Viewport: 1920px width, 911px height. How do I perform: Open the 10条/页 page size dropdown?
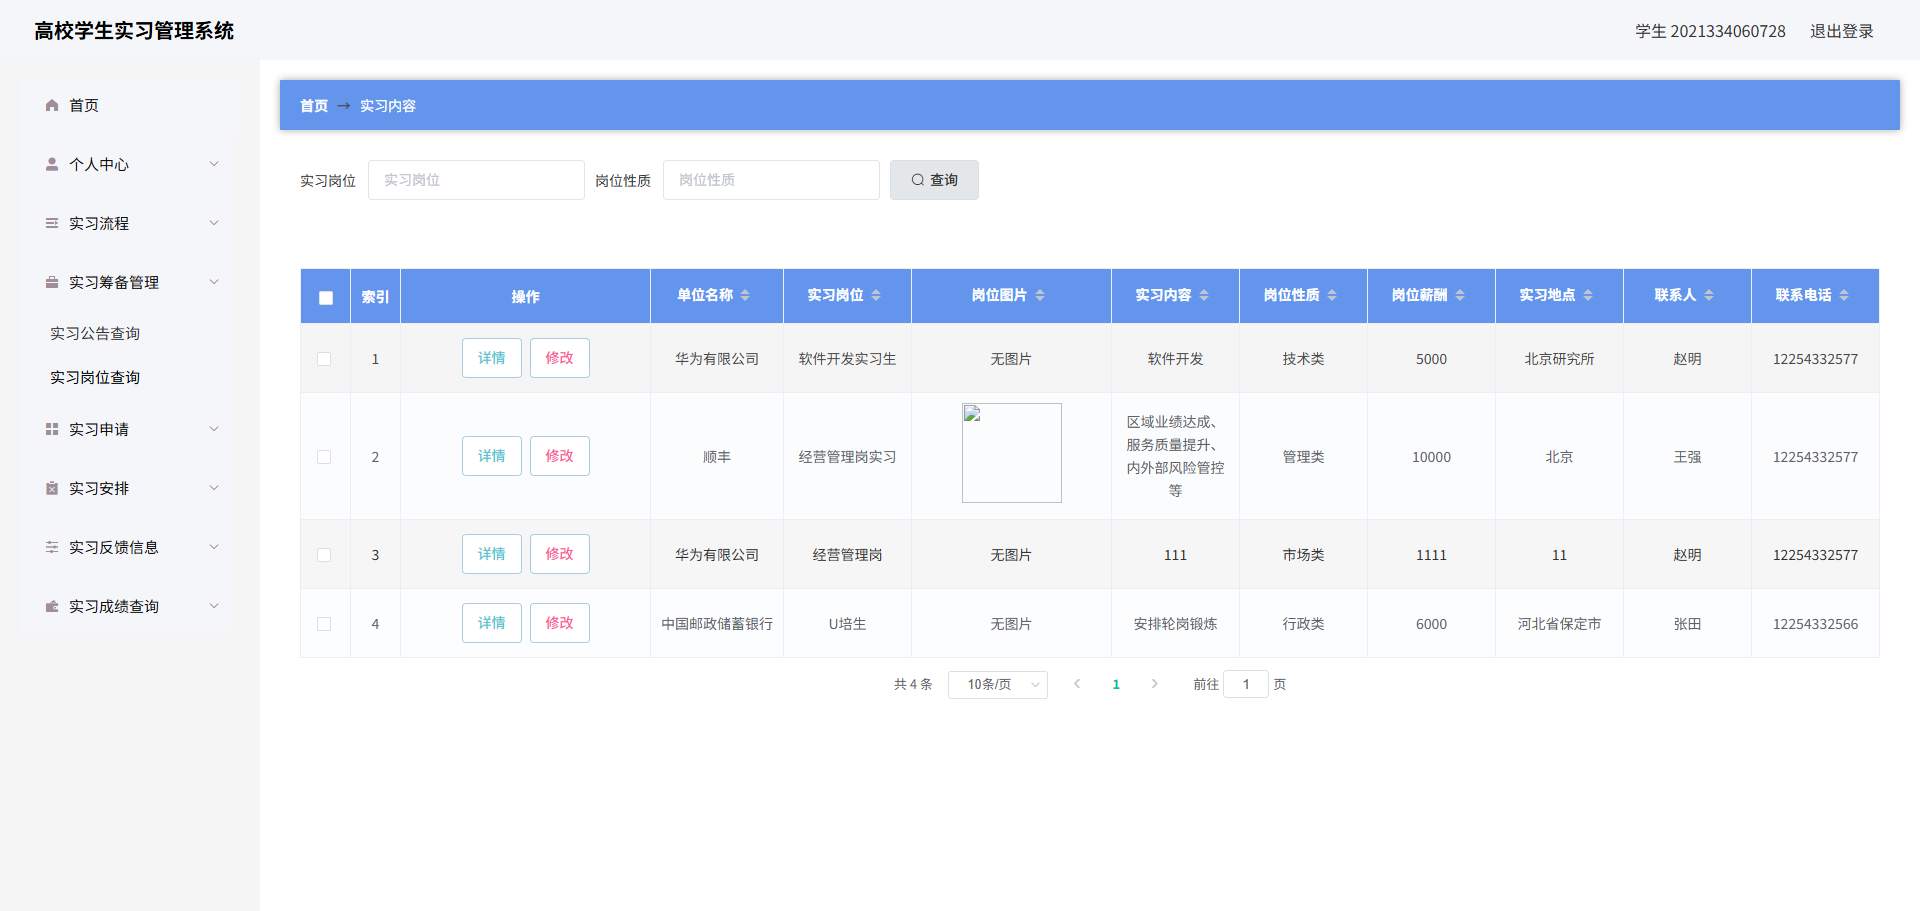pyautogui.click(x=998, y=685)
